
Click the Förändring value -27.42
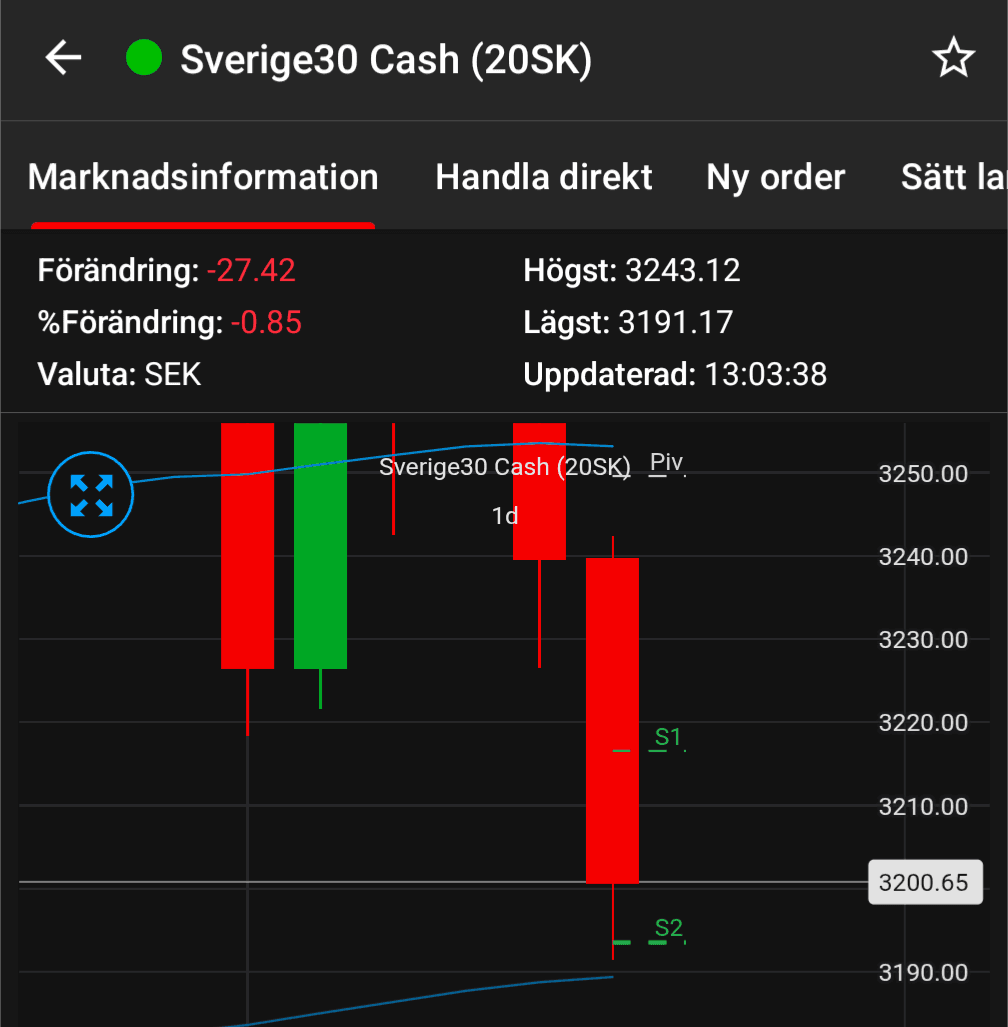[x=252, y=271]
